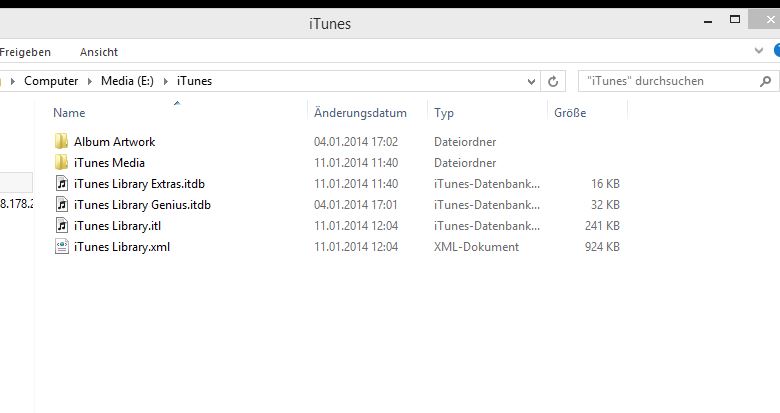Open the Ansicht ribbon tab
This screenshot has height=413, width=780.
coord(98,52)
